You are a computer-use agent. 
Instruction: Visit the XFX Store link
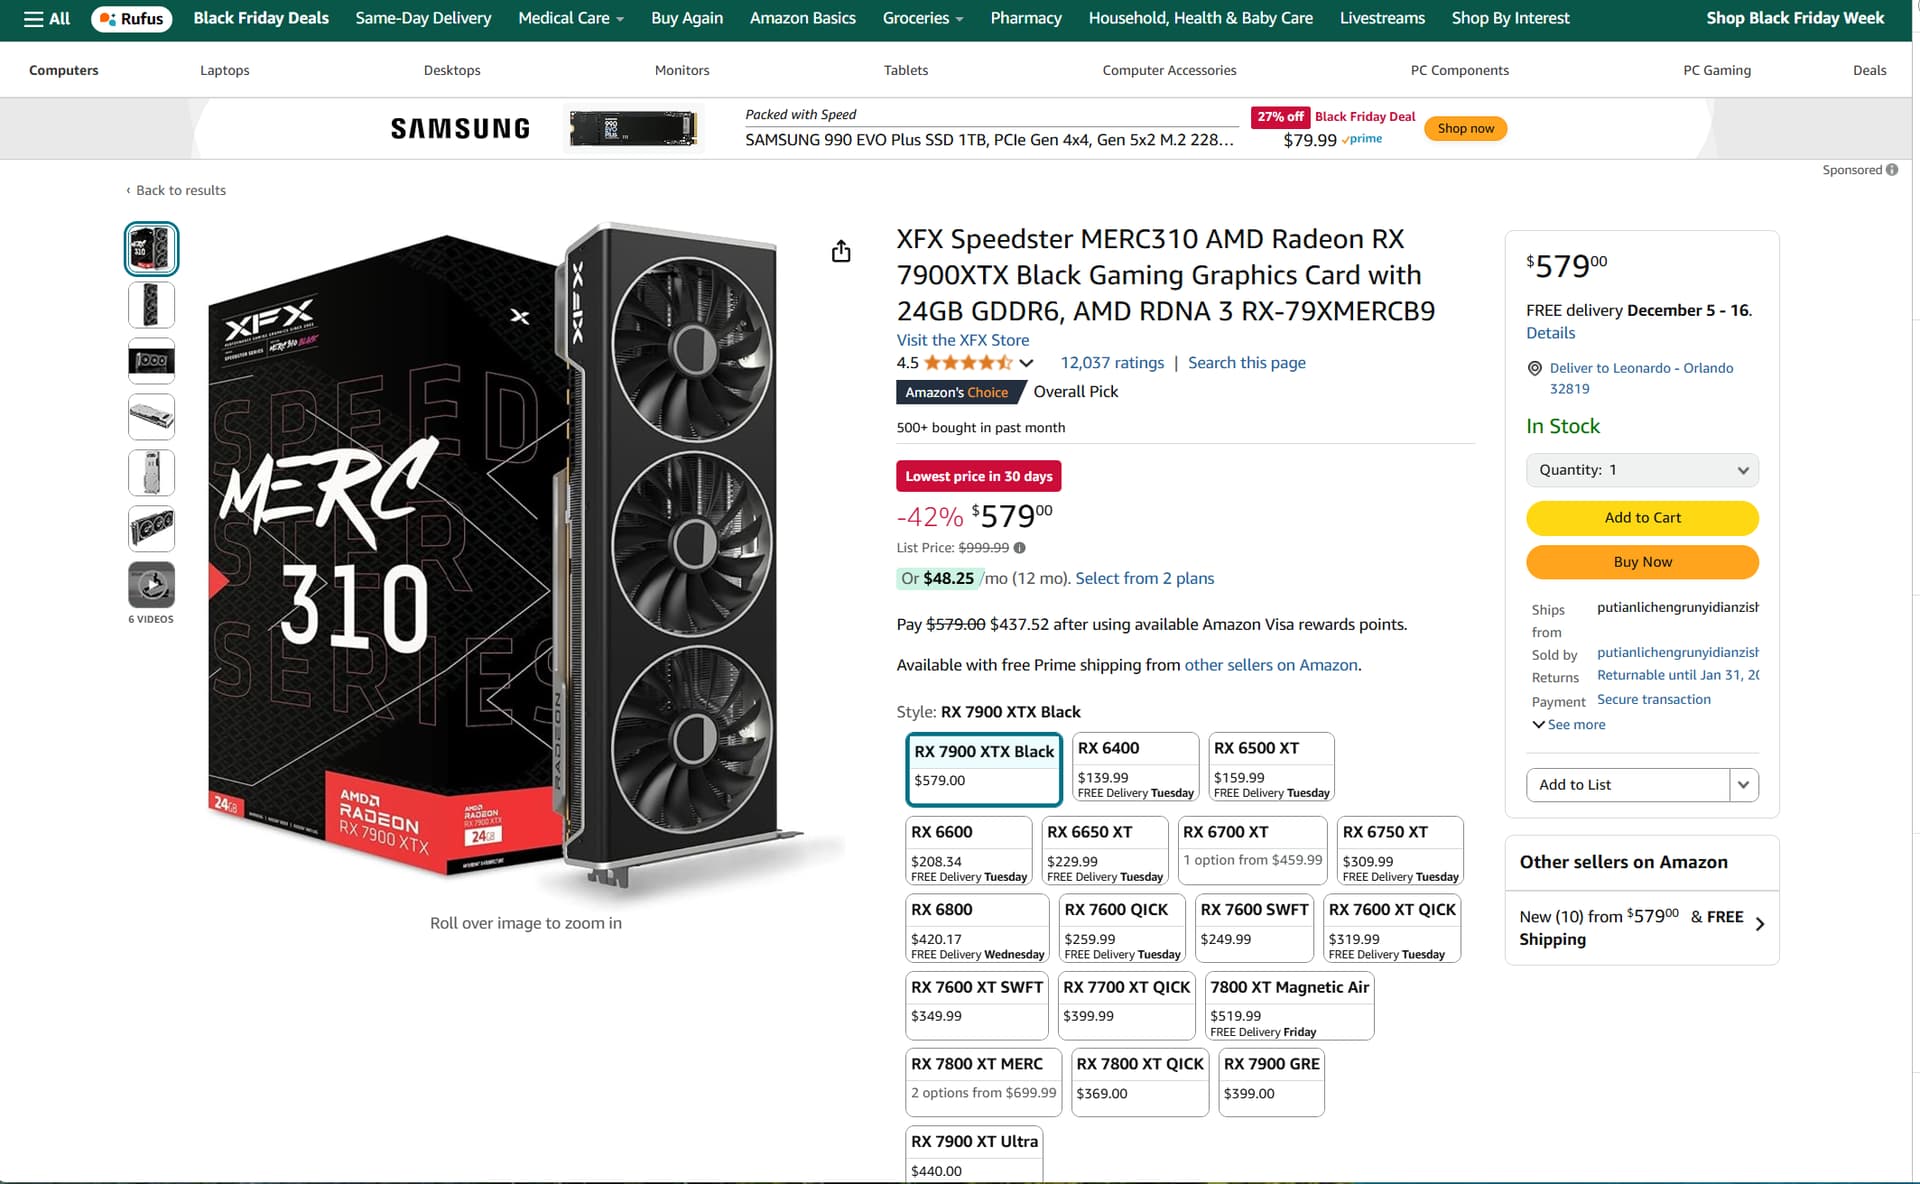[x=962, y=340]
